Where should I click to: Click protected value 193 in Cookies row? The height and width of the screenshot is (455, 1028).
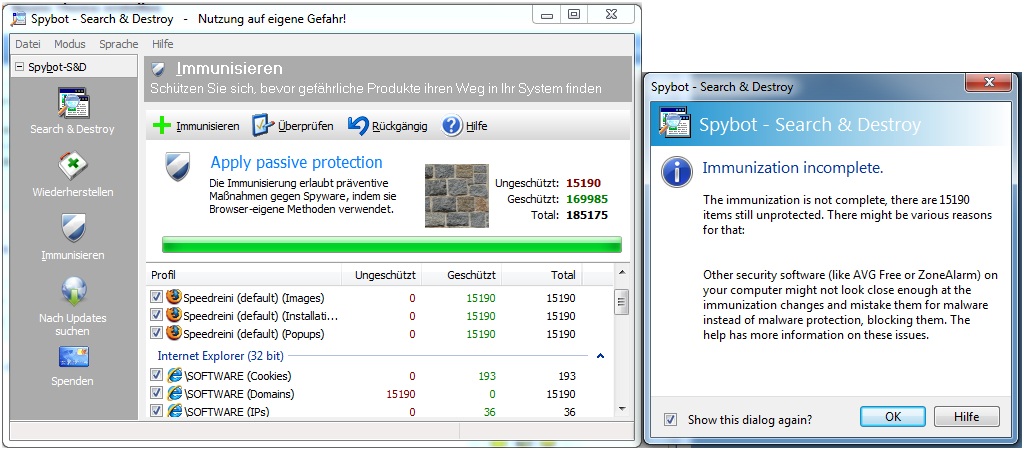click(486, 376)
